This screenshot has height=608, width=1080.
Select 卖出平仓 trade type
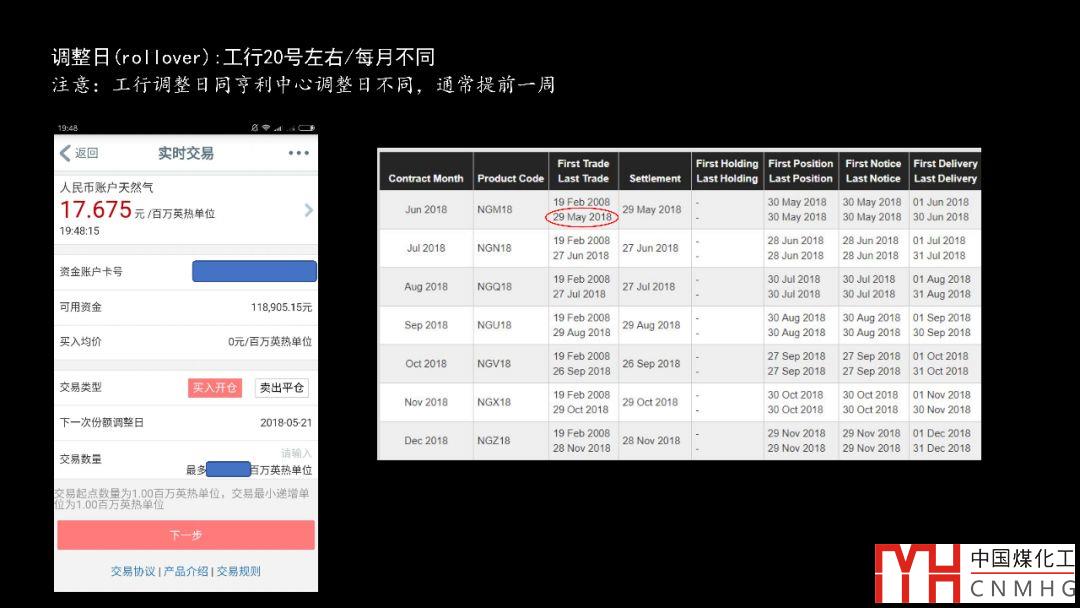(x=282, y=388)
